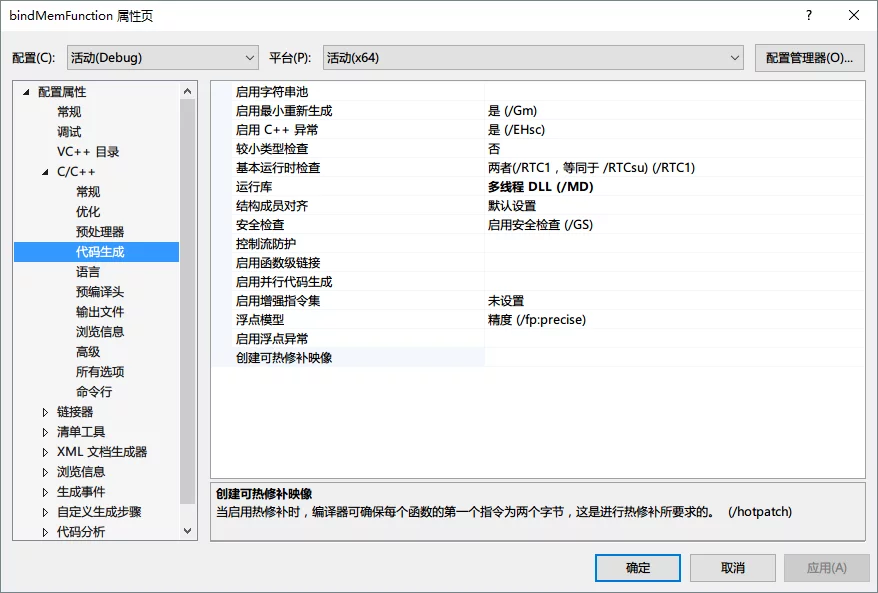The width and height of the screenshot is (878, 593).
Task: Click the 启用字符串池 value cell
Action: coord(672,92)
